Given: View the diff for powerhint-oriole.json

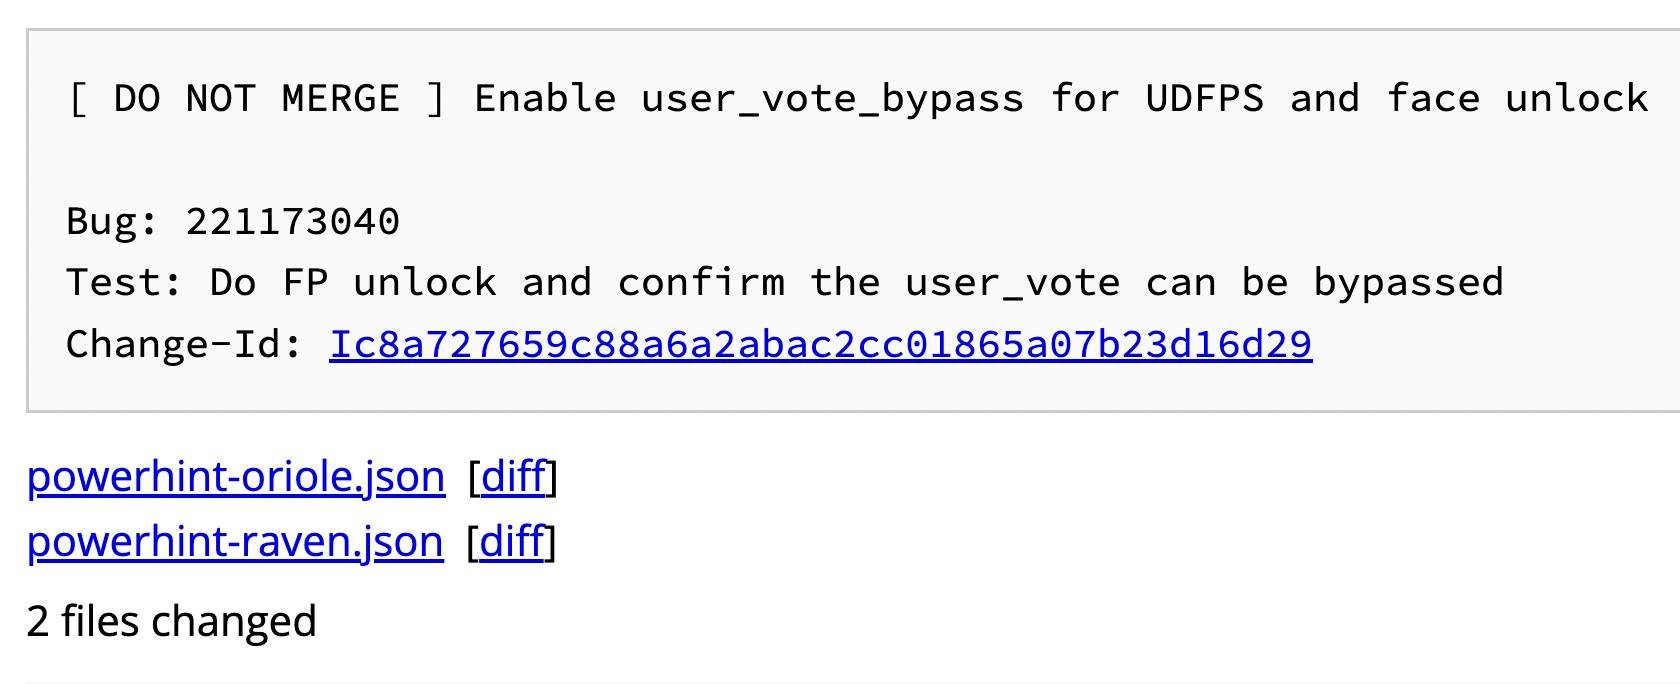Looking at the screenshot, I should pyautogui.click(x=513, y=477).
